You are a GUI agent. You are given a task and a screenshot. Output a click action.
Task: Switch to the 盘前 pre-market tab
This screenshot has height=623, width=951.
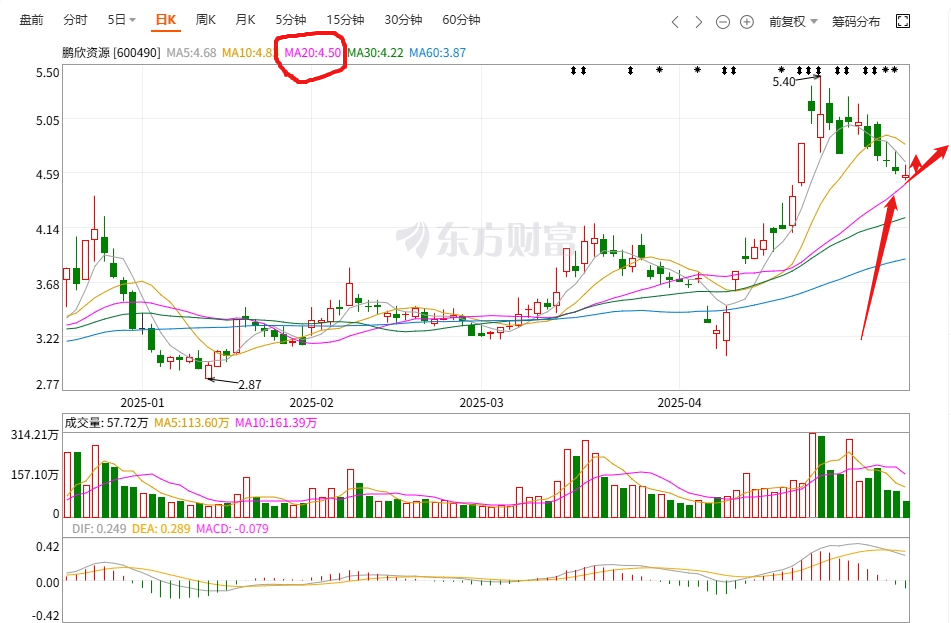32,20
